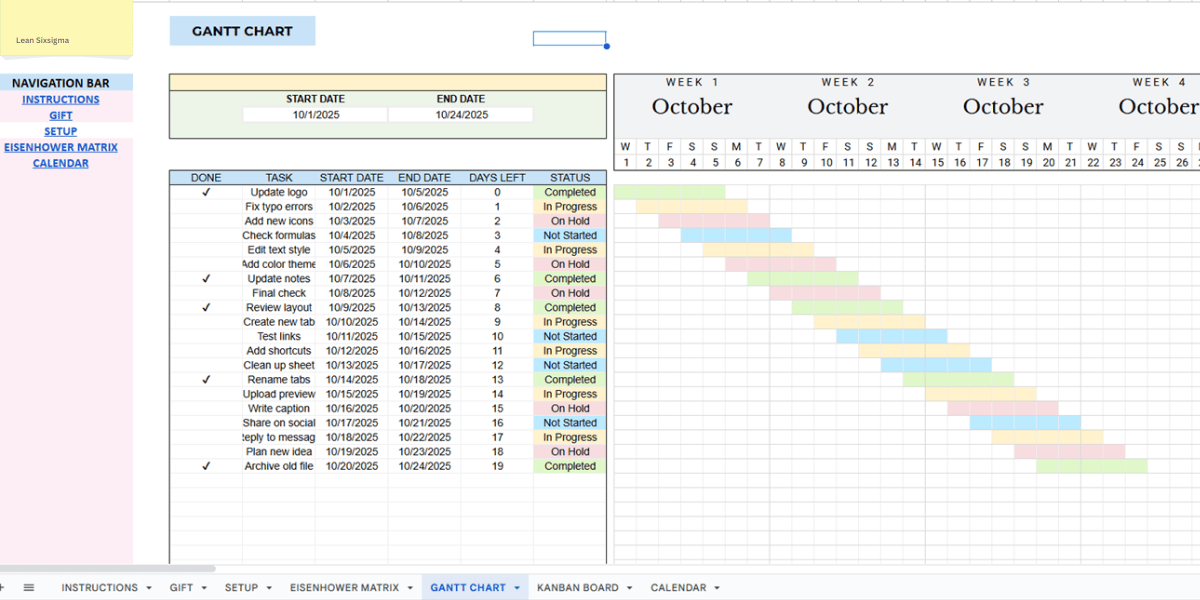The image size is (1200, 600).
Task: Switch to the CALENDAR sheet tab
Action: tap(678, 587)
